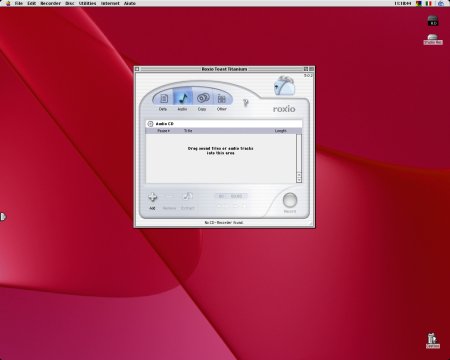Image resolution: width=450 pixels, height=360 pixels.
Task: Open the Disc menu
Action: [x=70, y=3]
